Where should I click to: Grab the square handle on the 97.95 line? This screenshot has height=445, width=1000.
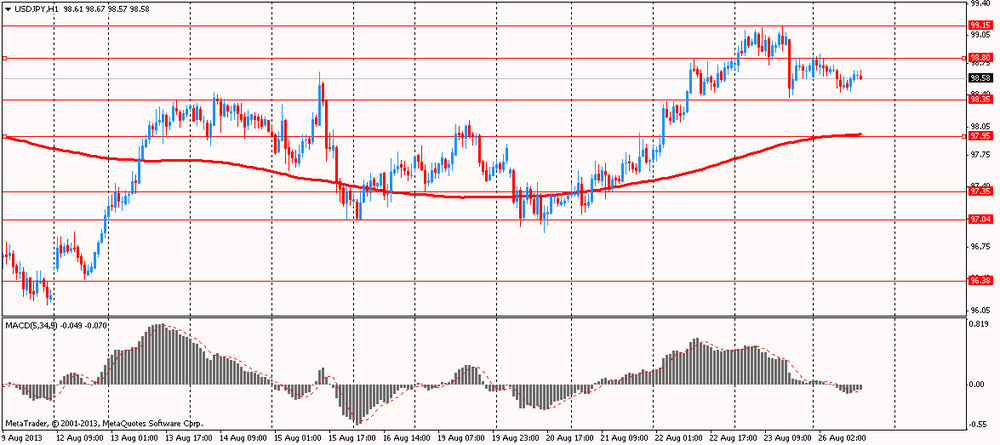[x=5, y=136]
